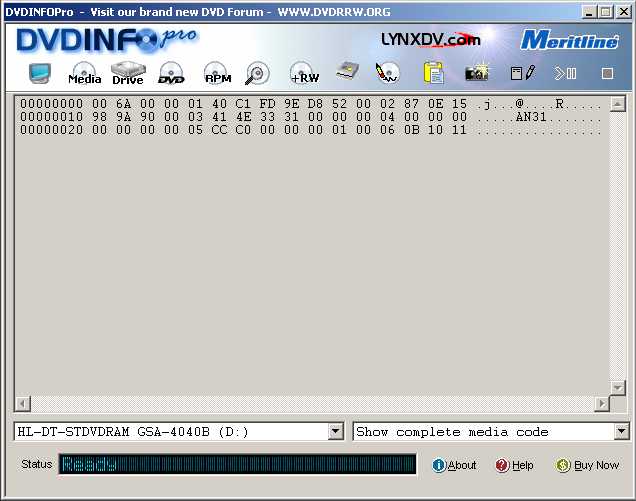
Task: Click the horizontal scrollbar right arrow
Action: tap(602, 404)
